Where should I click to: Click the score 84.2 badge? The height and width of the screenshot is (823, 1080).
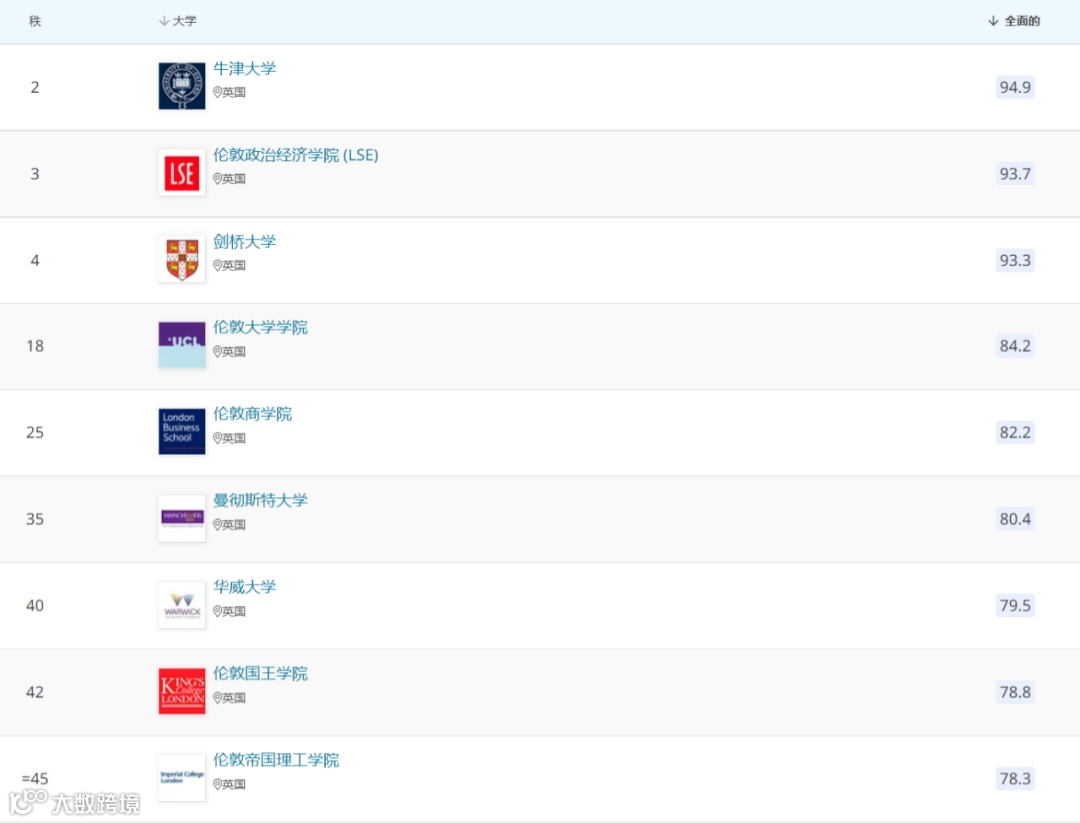[1015, 346]
